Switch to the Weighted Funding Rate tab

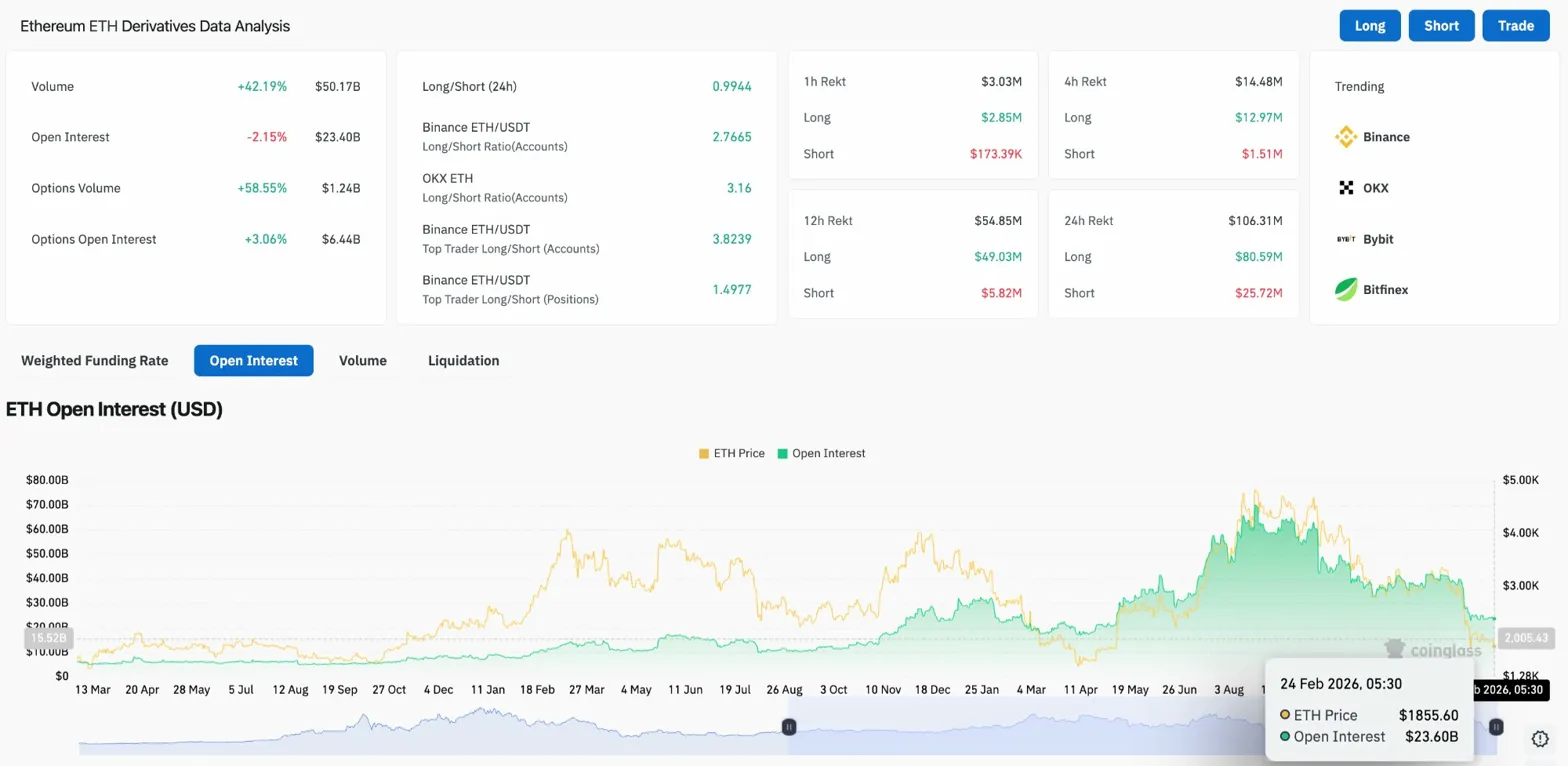(94, 360)
